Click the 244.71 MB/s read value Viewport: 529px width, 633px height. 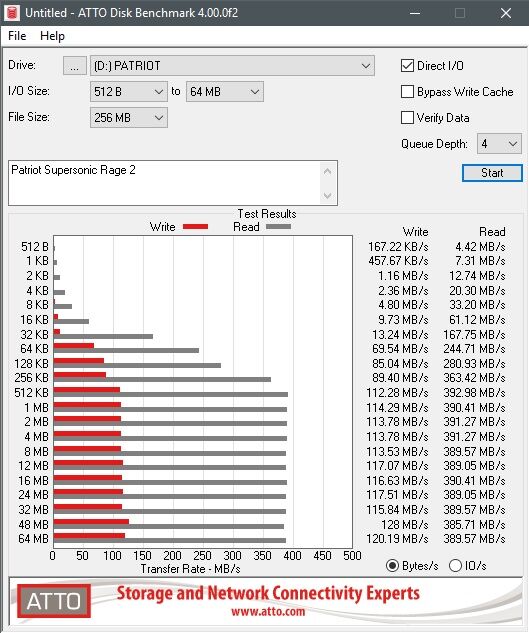pos(474,348)
